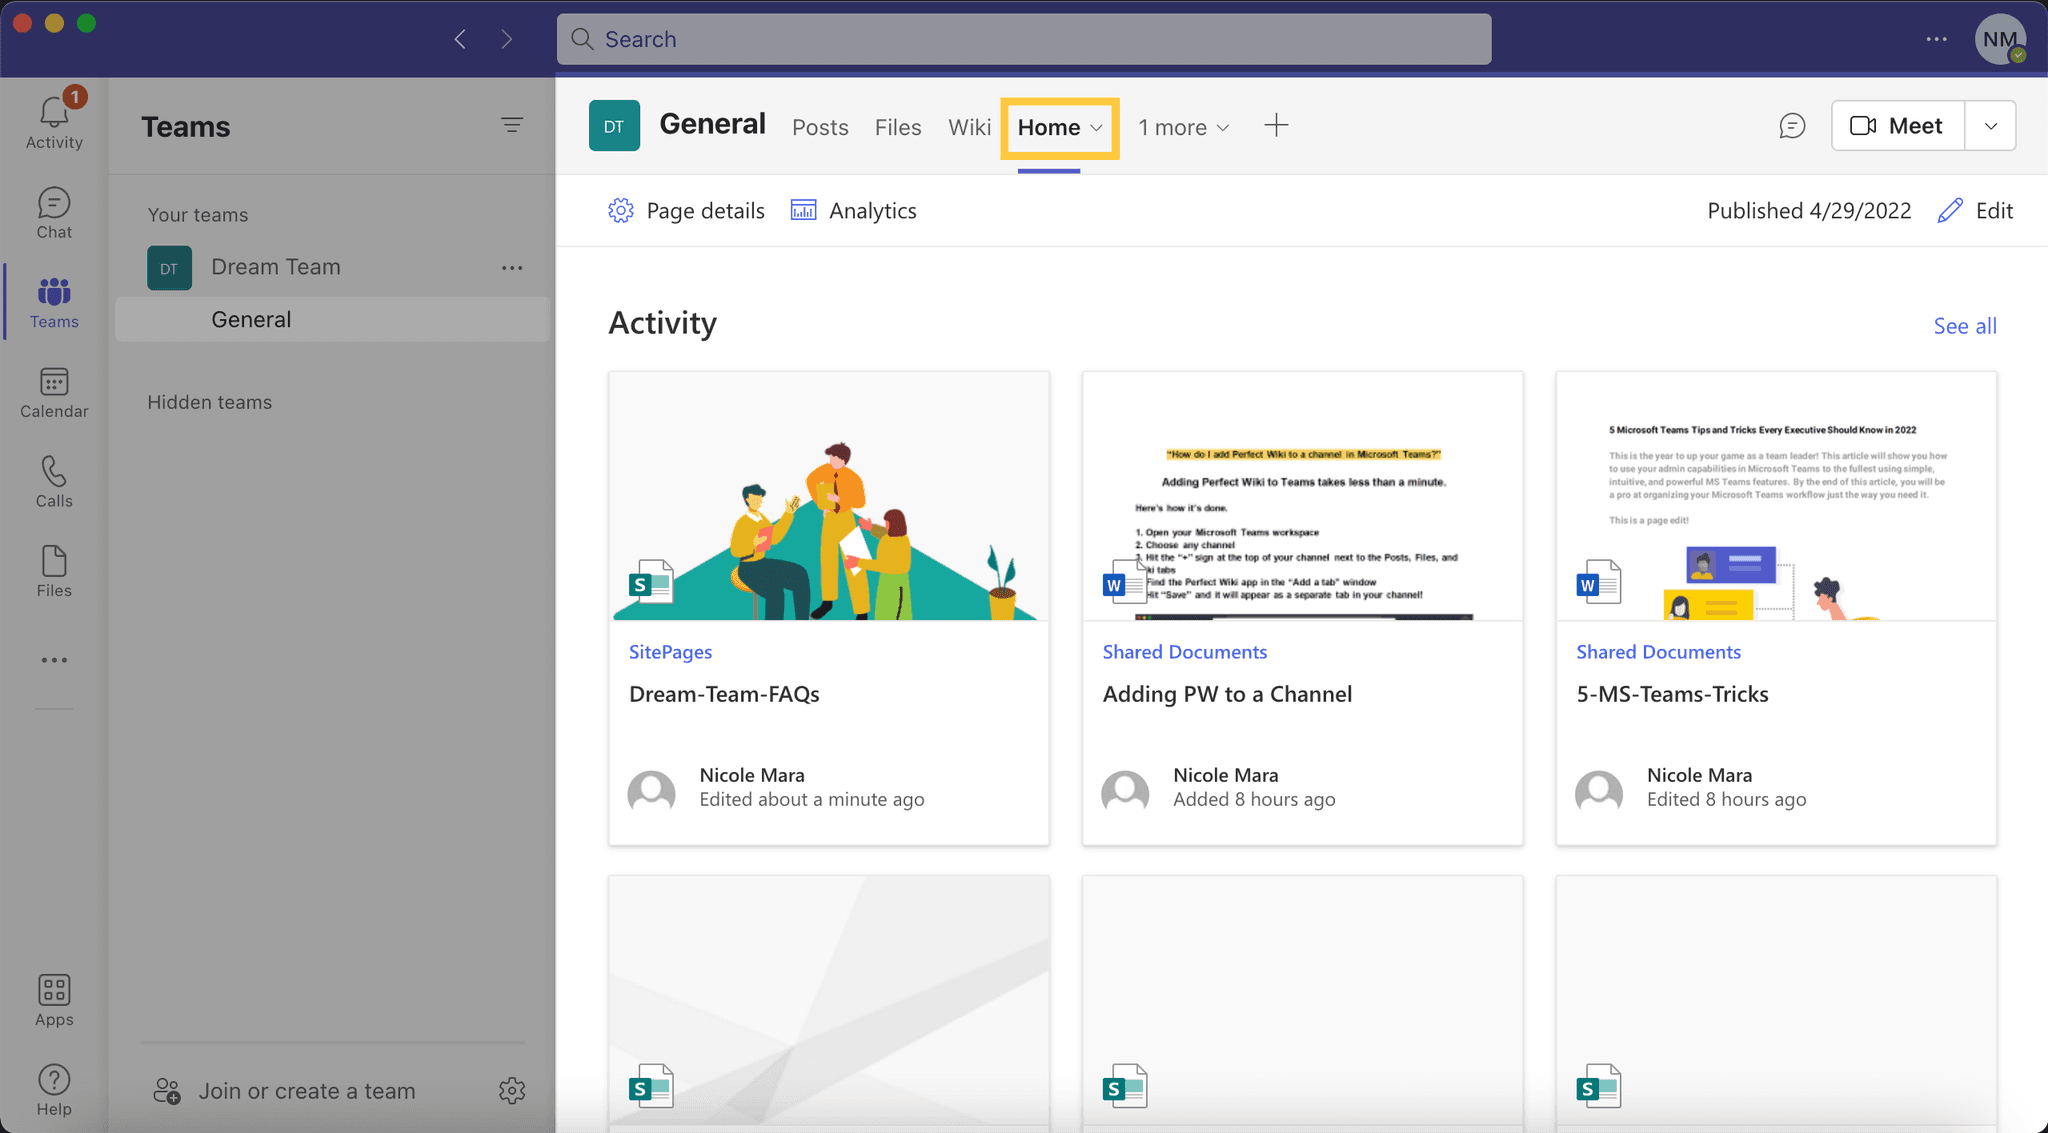2048x1133 pixels.
Task: Switch to the Posts tab
Action: pos(819,127)
